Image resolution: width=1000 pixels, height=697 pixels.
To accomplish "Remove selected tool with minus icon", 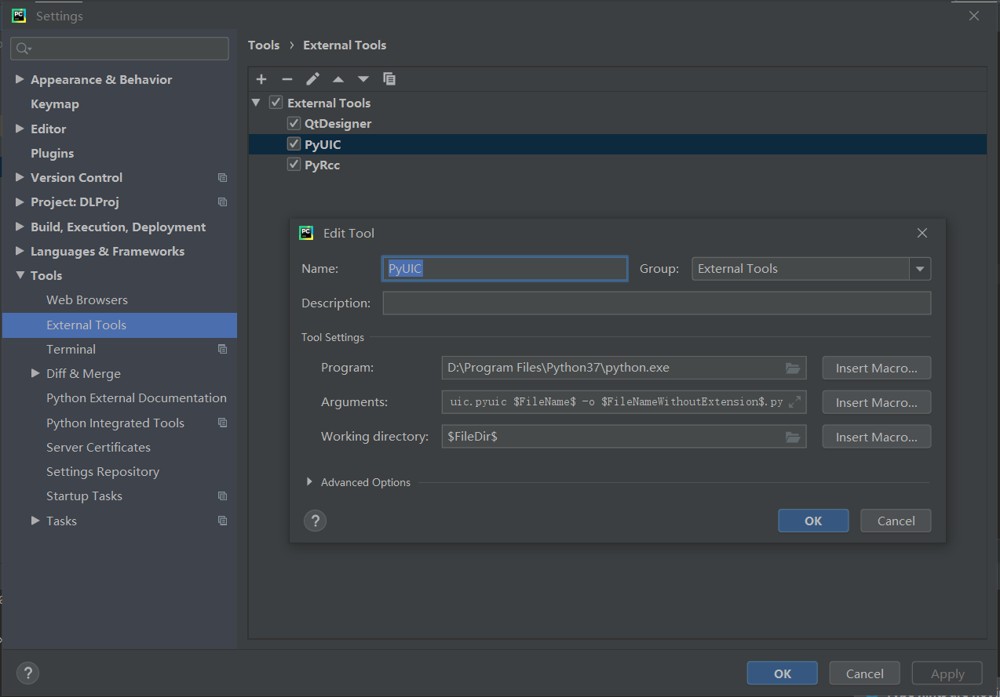I will (x=287, y=79).
